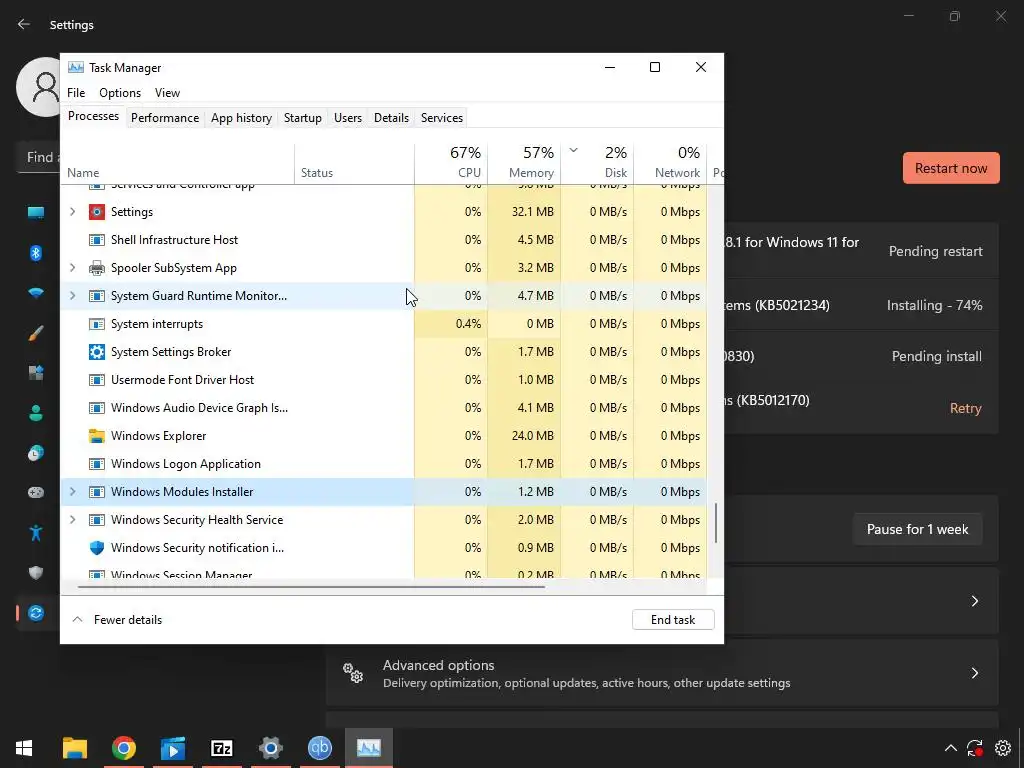Viewport: 1024px width, 768px height.
Task: Sort processes by Memory column
Action: pyautogui.click(x=524, y=162)
